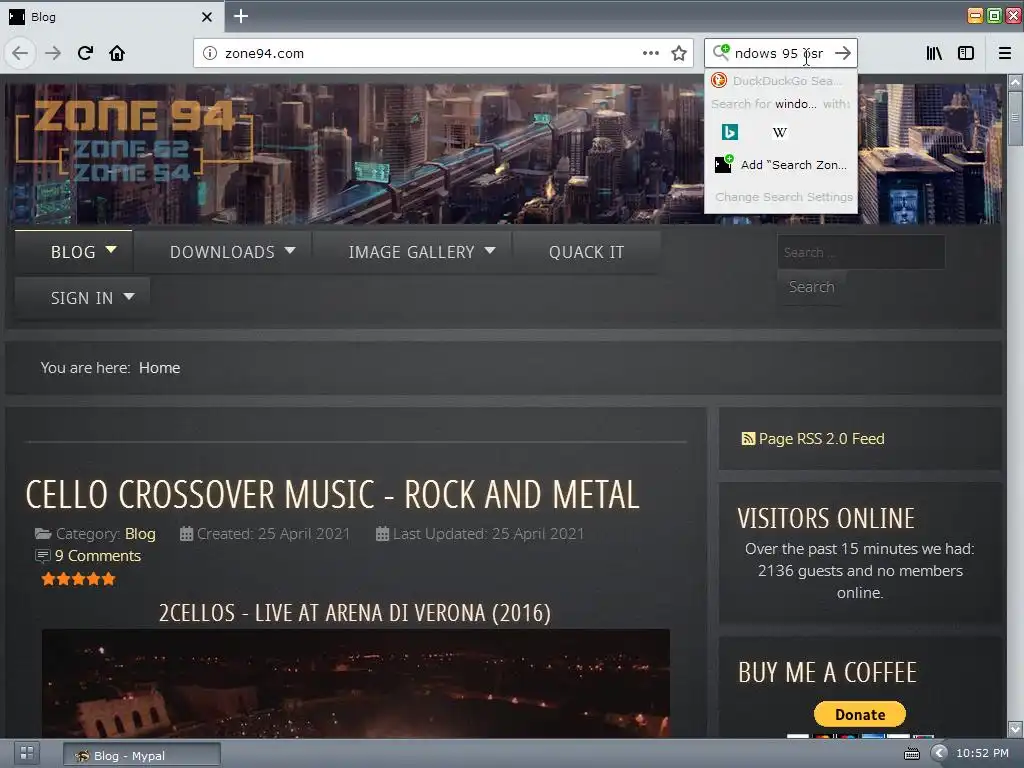This screenshot has width=1024, height=768.
Task: Select the Blog browser tab
Action: tap(112, 16)
